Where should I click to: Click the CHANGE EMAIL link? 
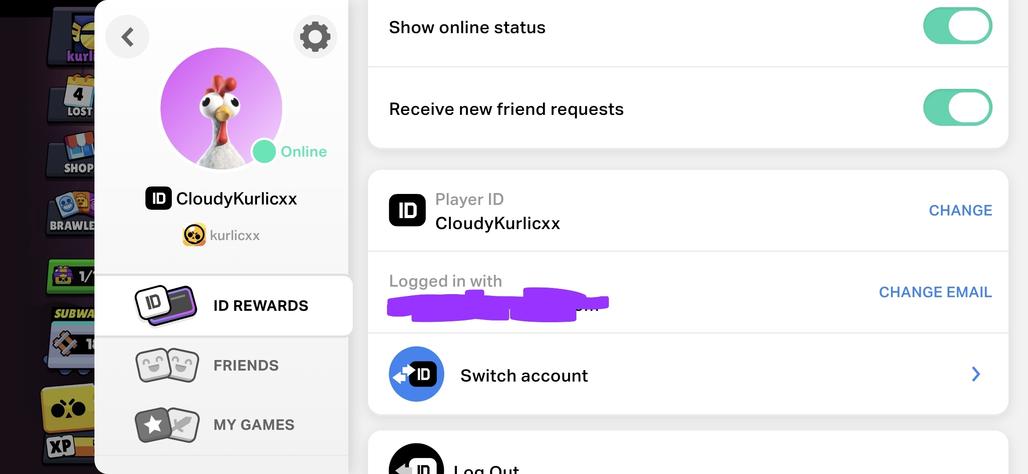(x=935, y=292)
